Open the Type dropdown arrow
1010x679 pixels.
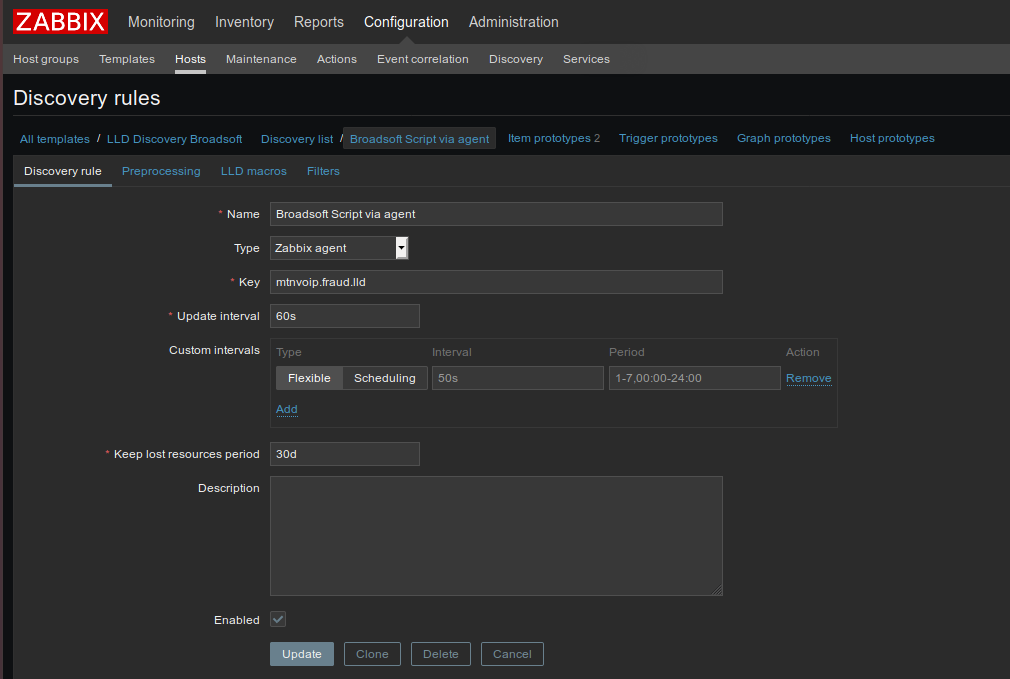(x=401, y=248)
